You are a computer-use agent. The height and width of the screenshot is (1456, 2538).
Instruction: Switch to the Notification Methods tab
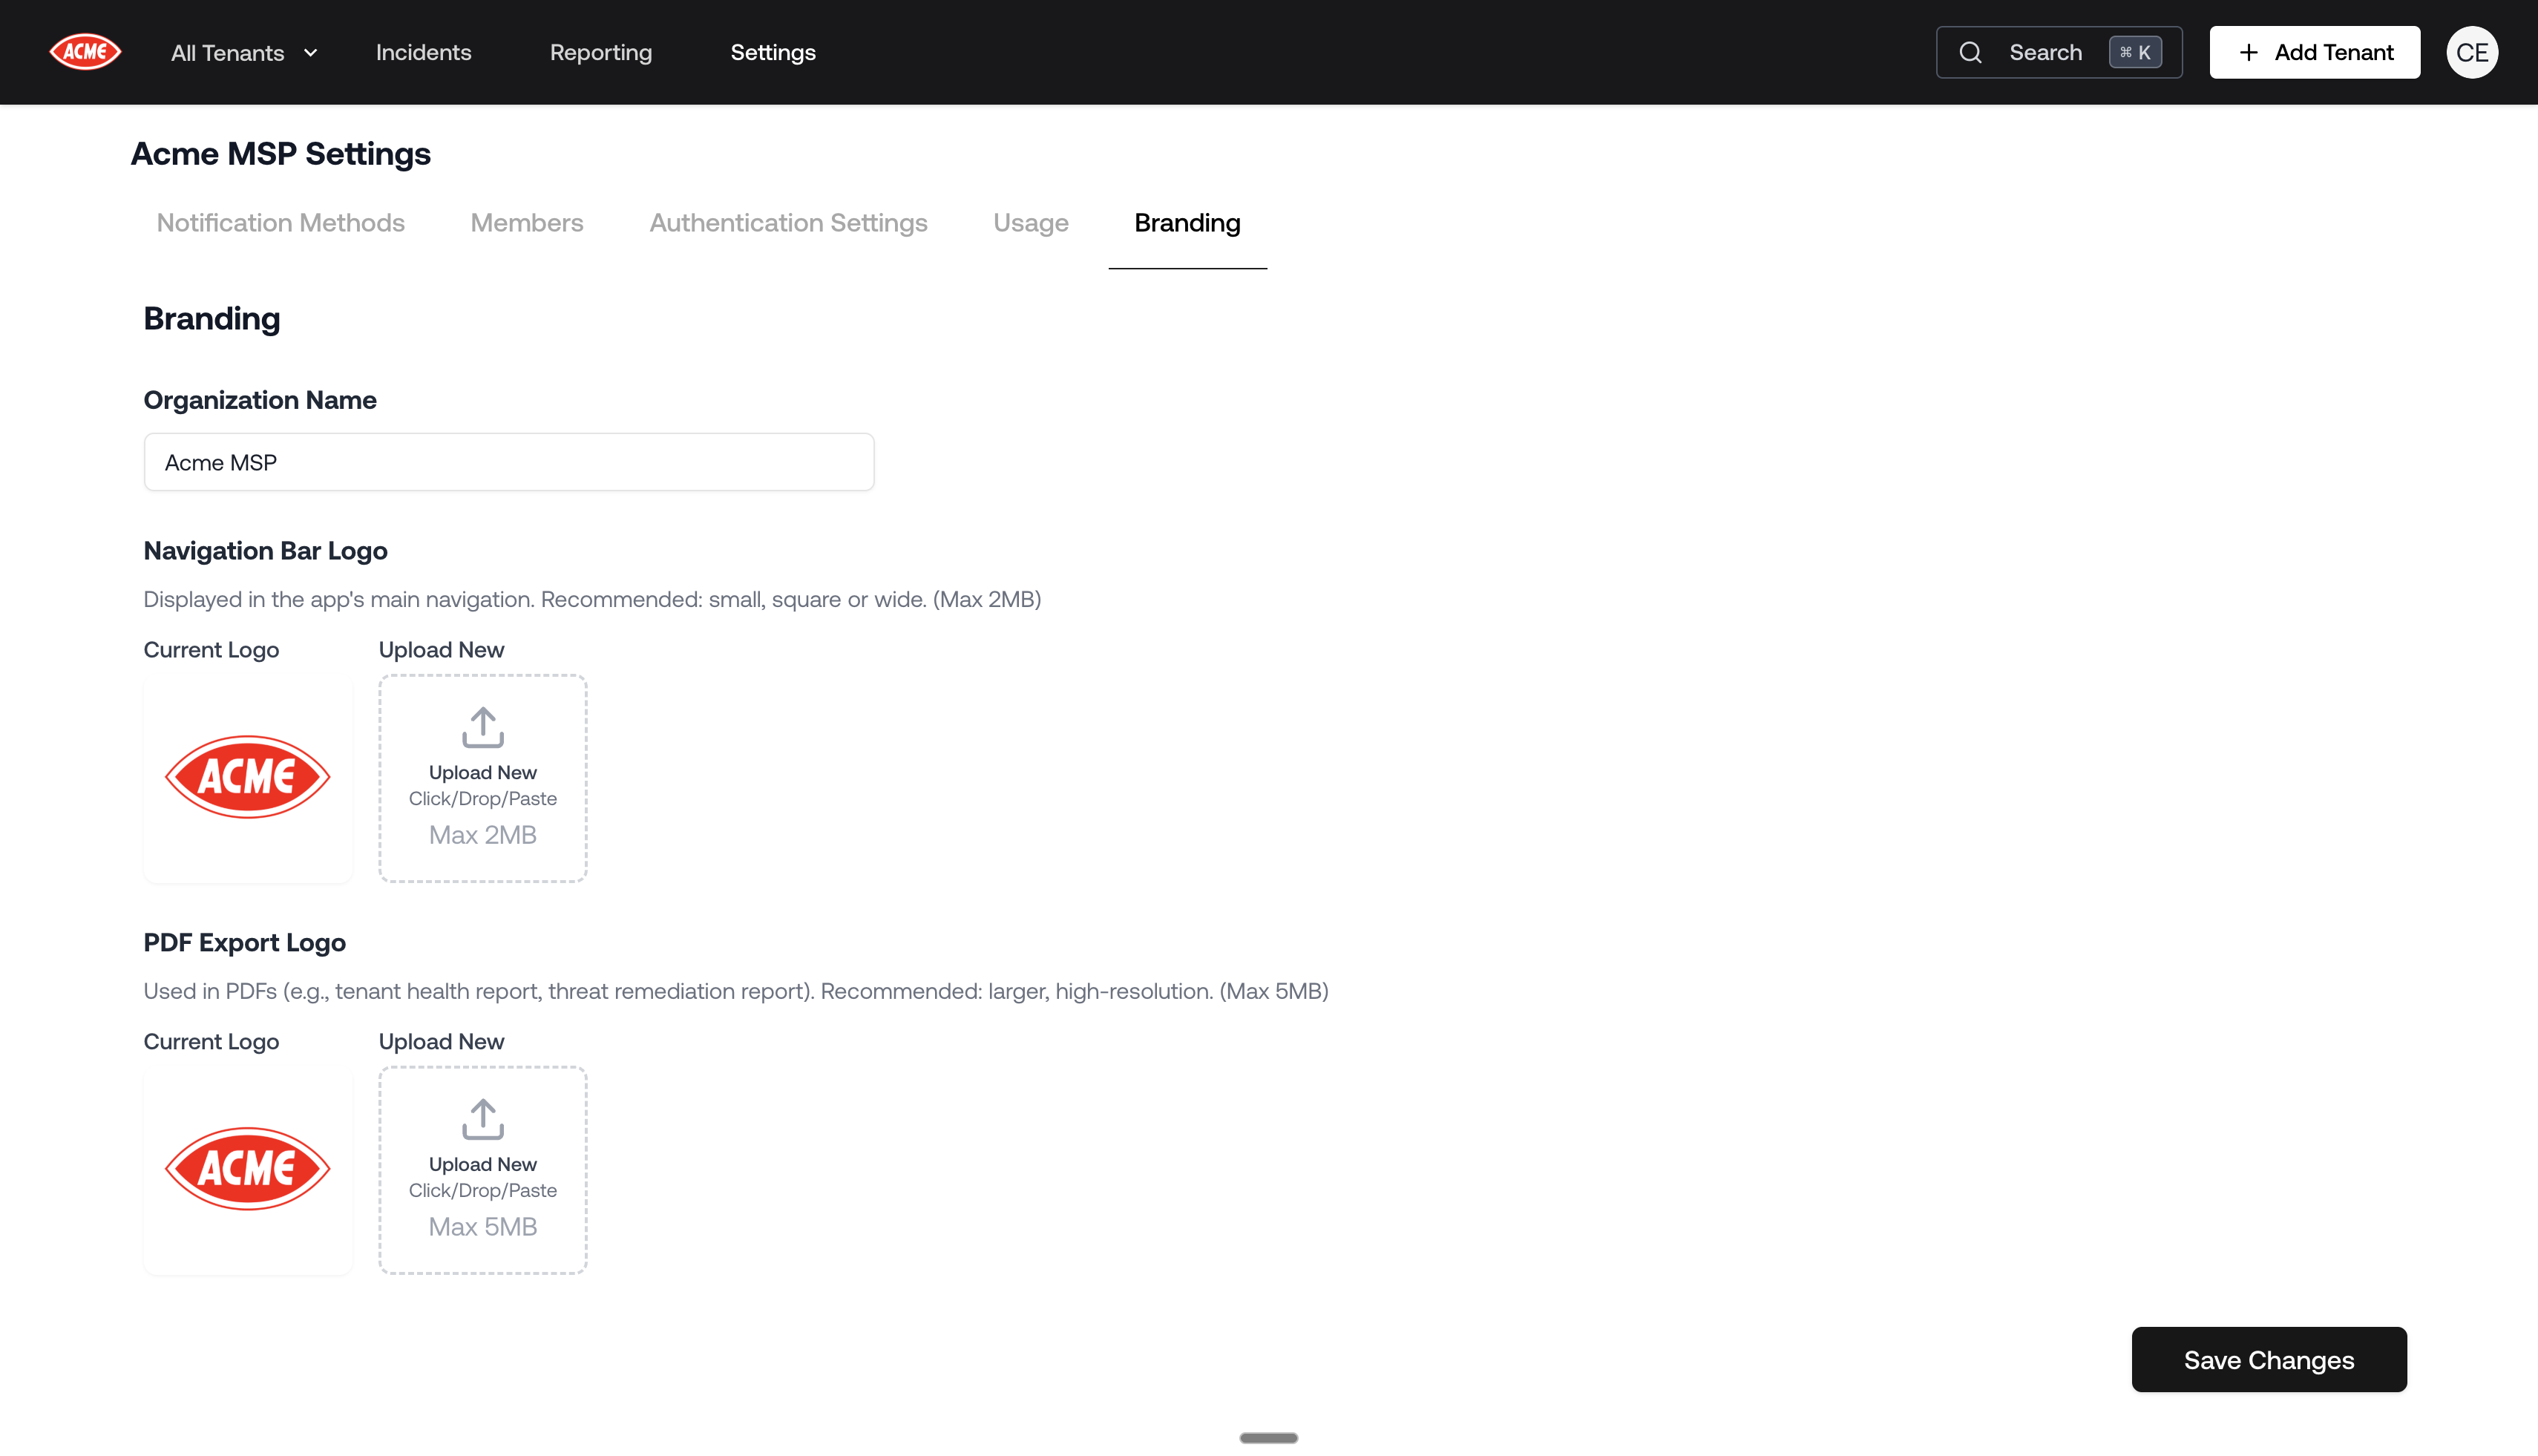(x=280, y=222)
